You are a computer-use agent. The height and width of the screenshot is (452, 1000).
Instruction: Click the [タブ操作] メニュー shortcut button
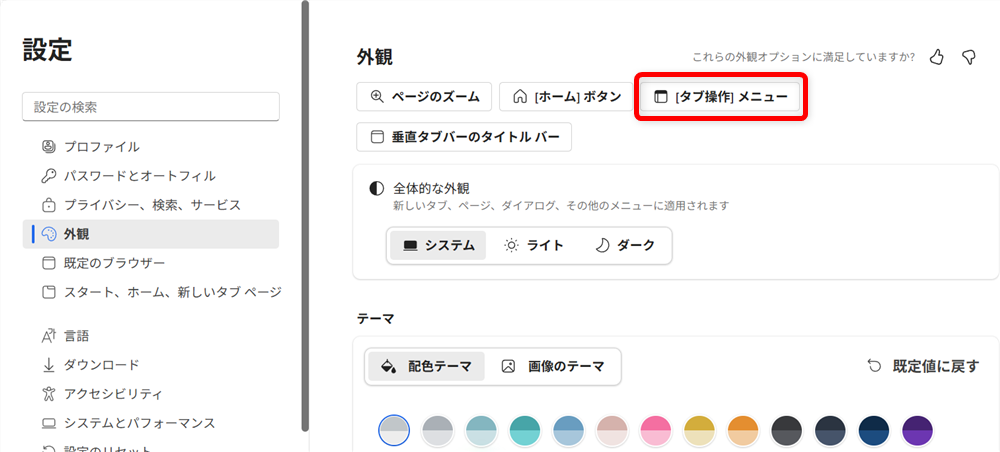(721, 97)
